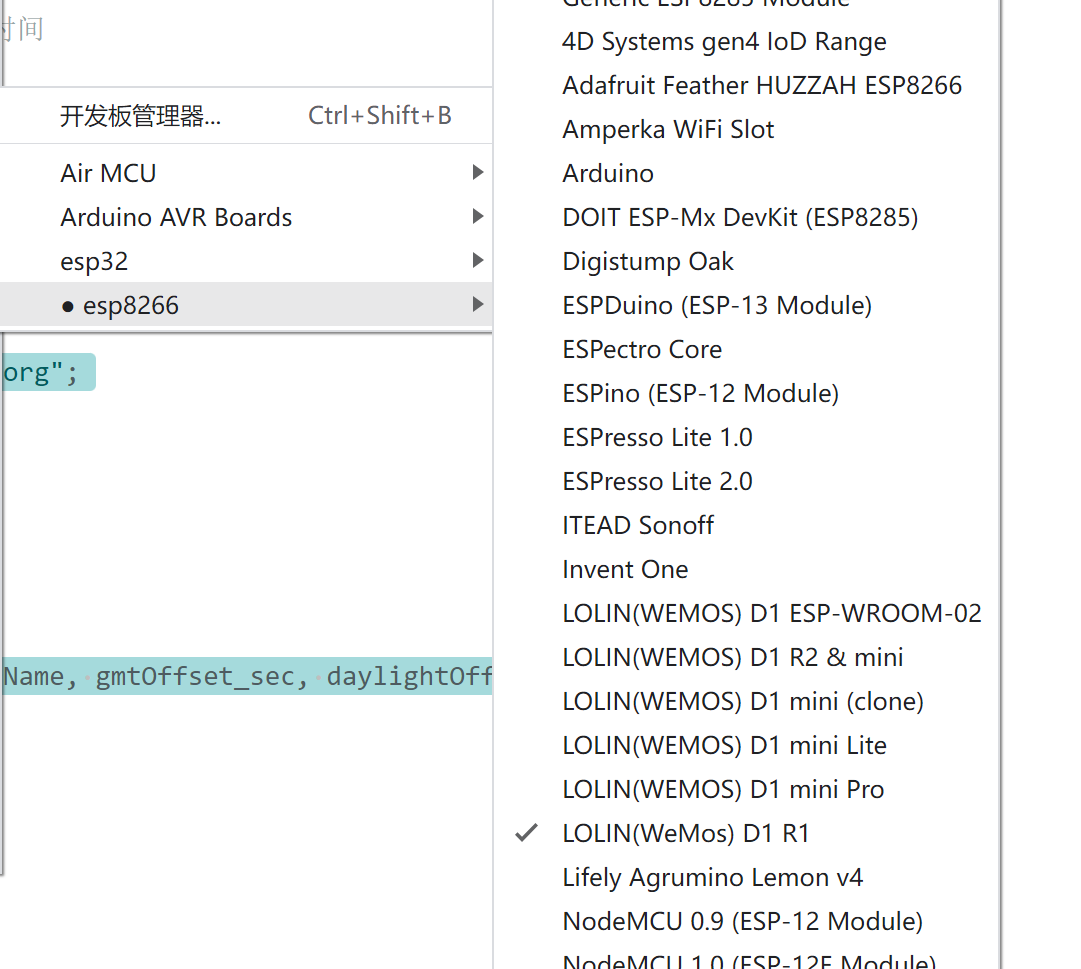This screenshot has height=969, width=1081.
Task: Choose NodeMCU 0.9 (ESP-12 Module)
Action: point(747,921)
